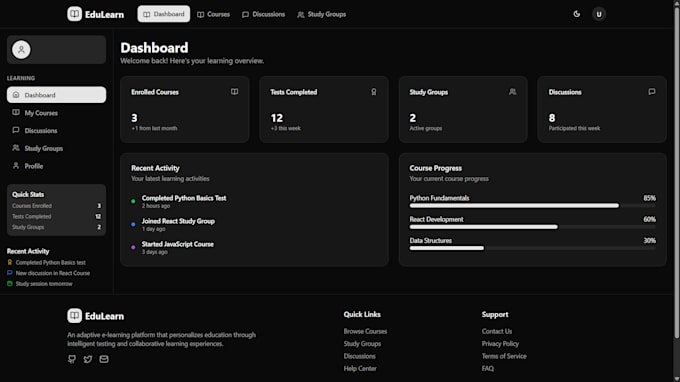Follow the Privacy Policy footer link
Viewport: 680px width, 382px height.
[500, 343]
